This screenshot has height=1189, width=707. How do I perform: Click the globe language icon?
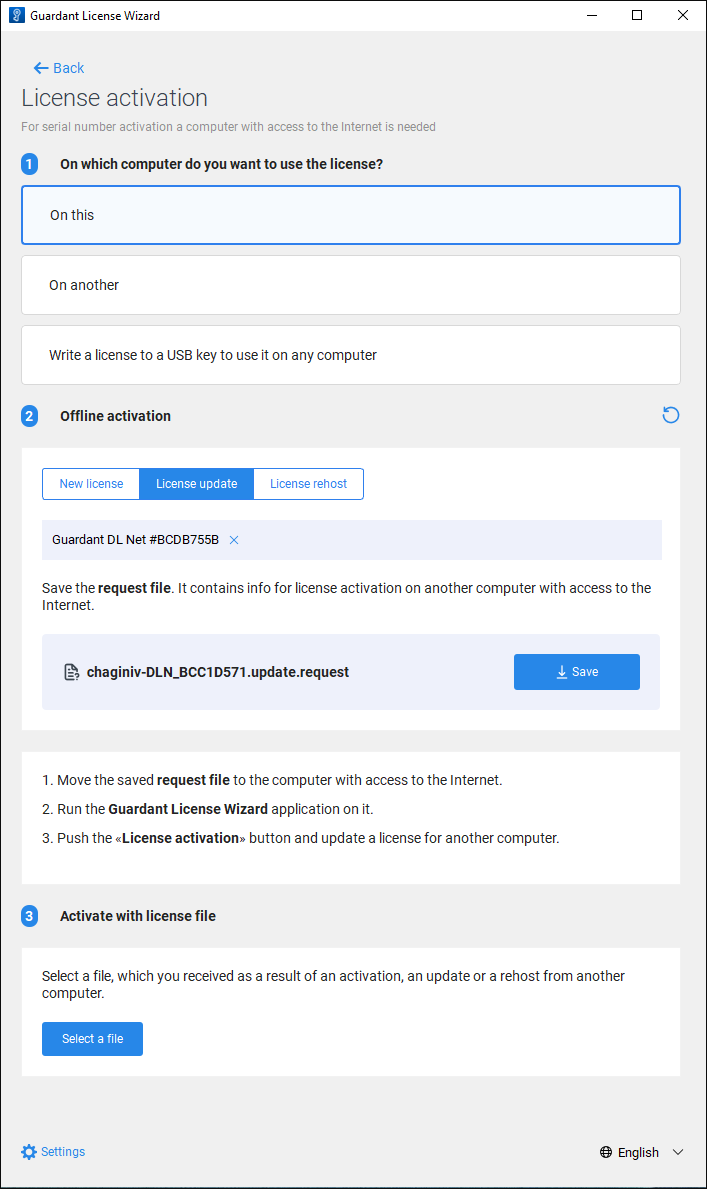tap(606, 1152)
